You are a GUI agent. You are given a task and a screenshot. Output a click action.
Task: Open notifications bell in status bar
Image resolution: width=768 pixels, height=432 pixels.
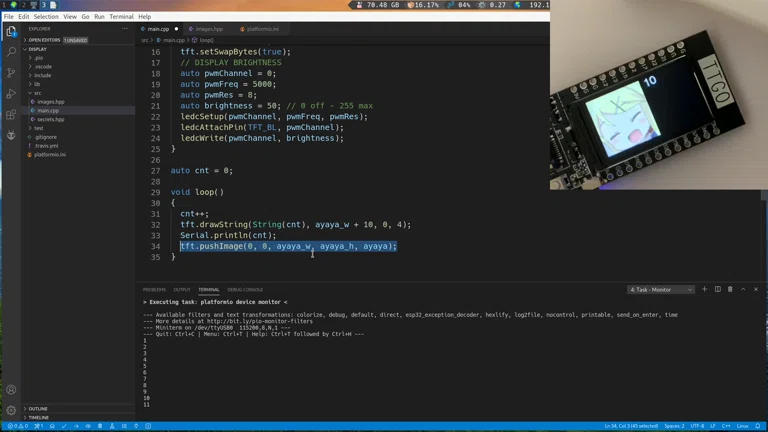(758, 426)
